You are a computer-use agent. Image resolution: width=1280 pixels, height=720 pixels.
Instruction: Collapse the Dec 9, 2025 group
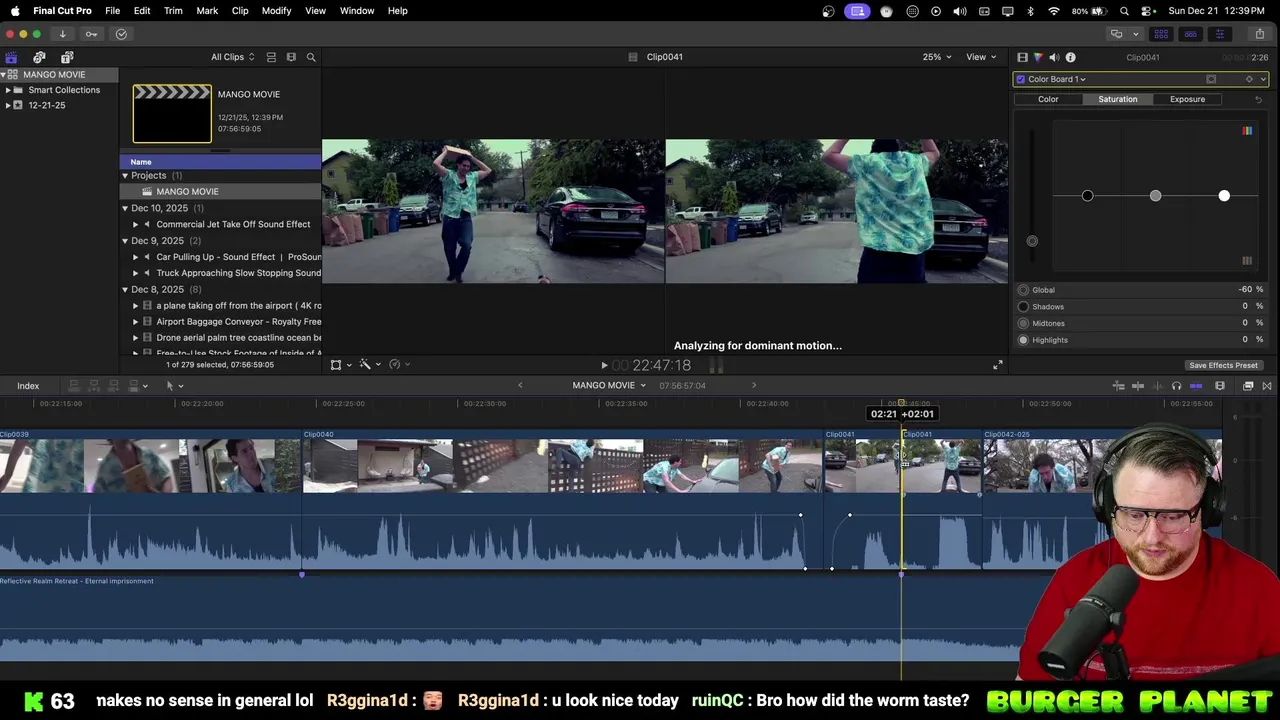[x=125, y=241]
